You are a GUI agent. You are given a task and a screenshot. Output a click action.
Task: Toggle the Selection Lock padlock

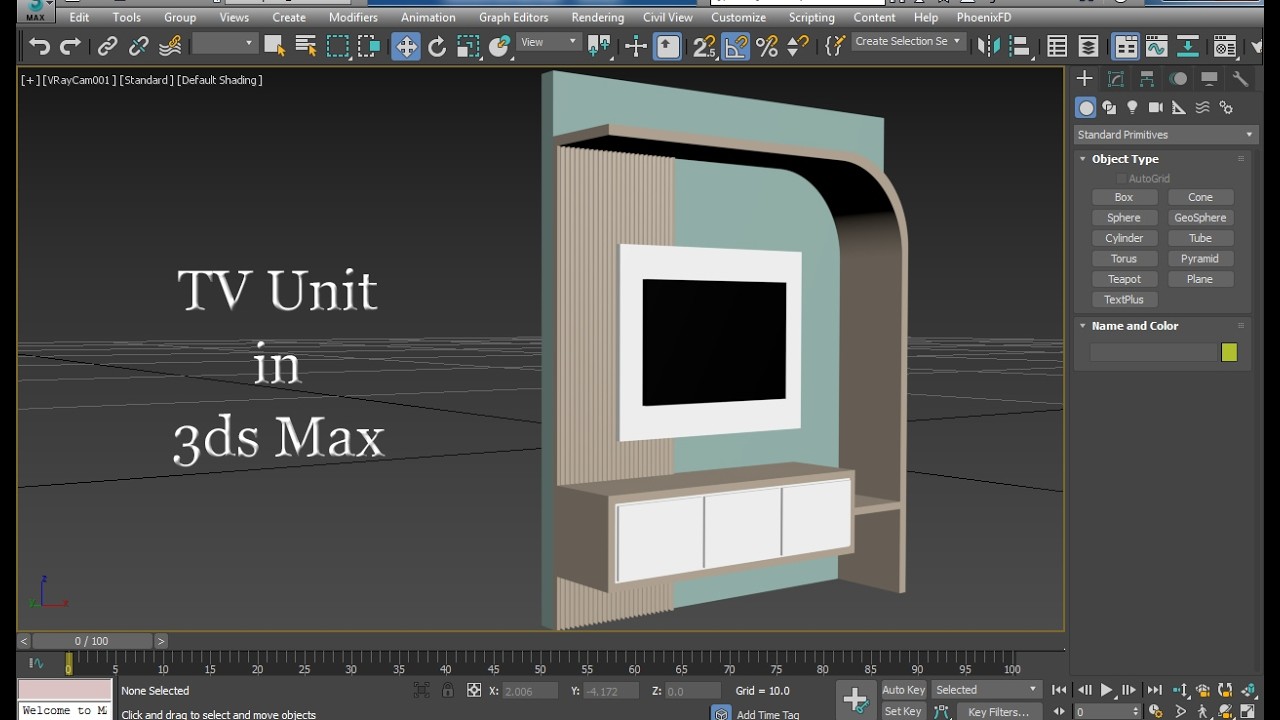447,690
